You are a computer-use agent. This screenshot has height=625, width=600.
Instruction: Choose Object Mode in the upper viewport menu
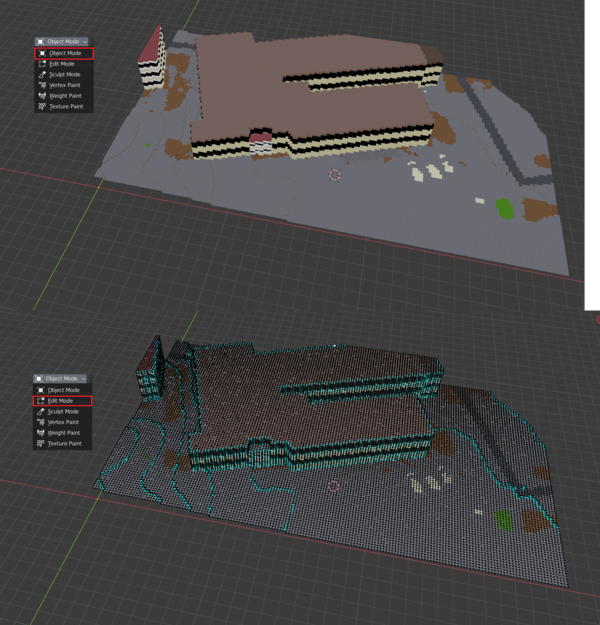(x=64, y=53)
